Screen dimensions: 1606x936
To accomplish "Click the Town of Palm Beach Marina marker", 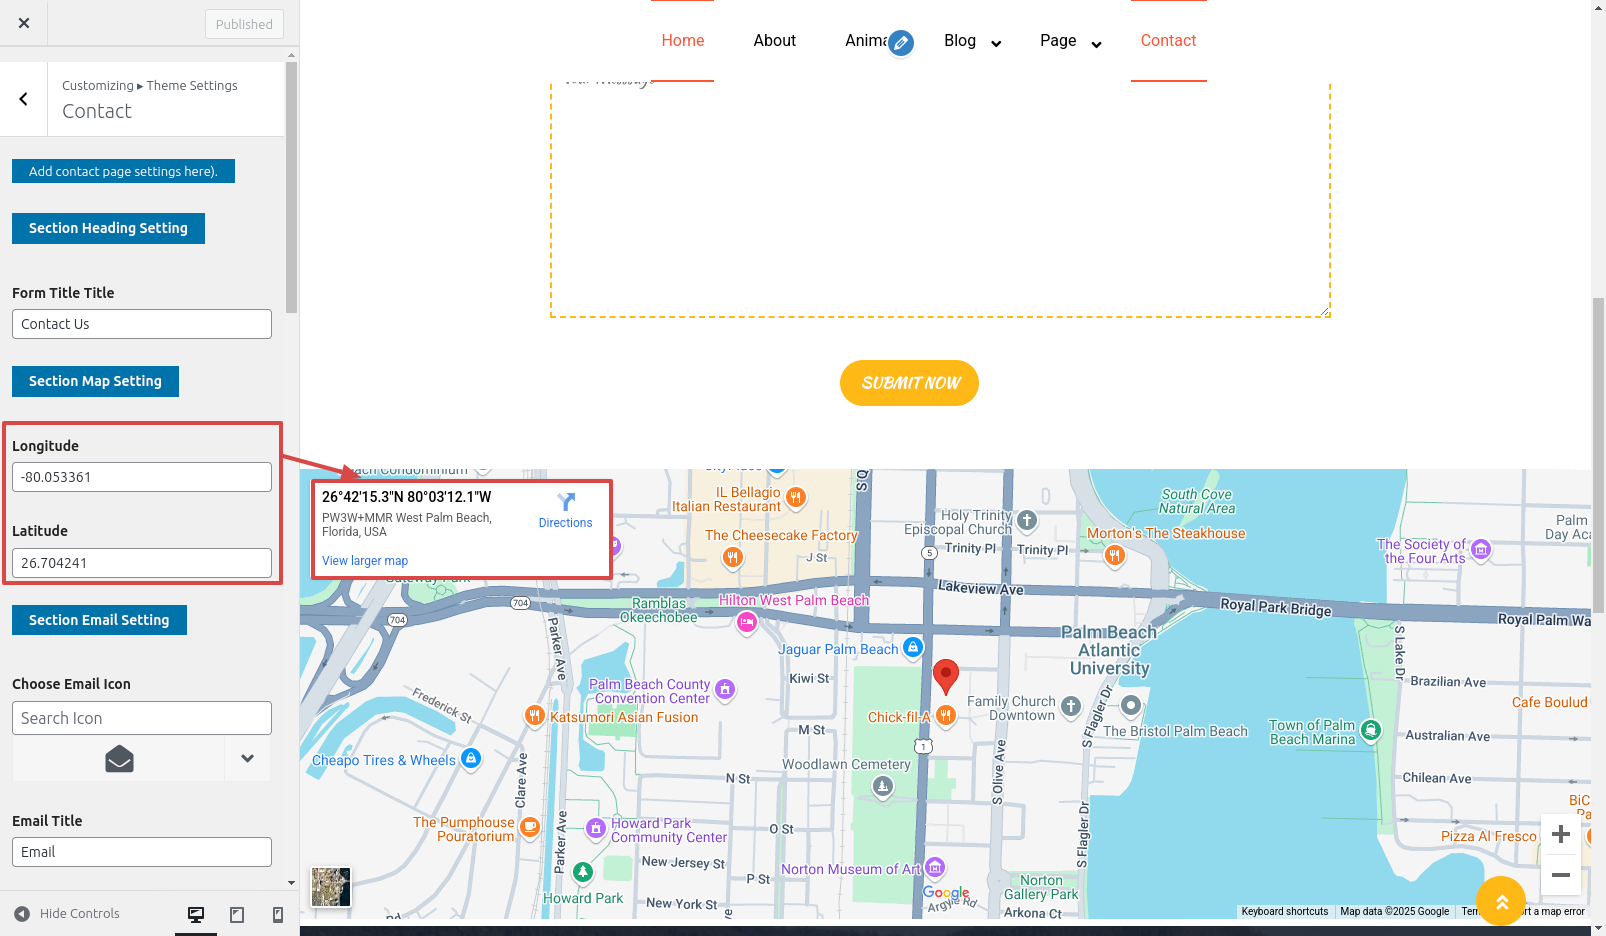I will (1371, 731).
